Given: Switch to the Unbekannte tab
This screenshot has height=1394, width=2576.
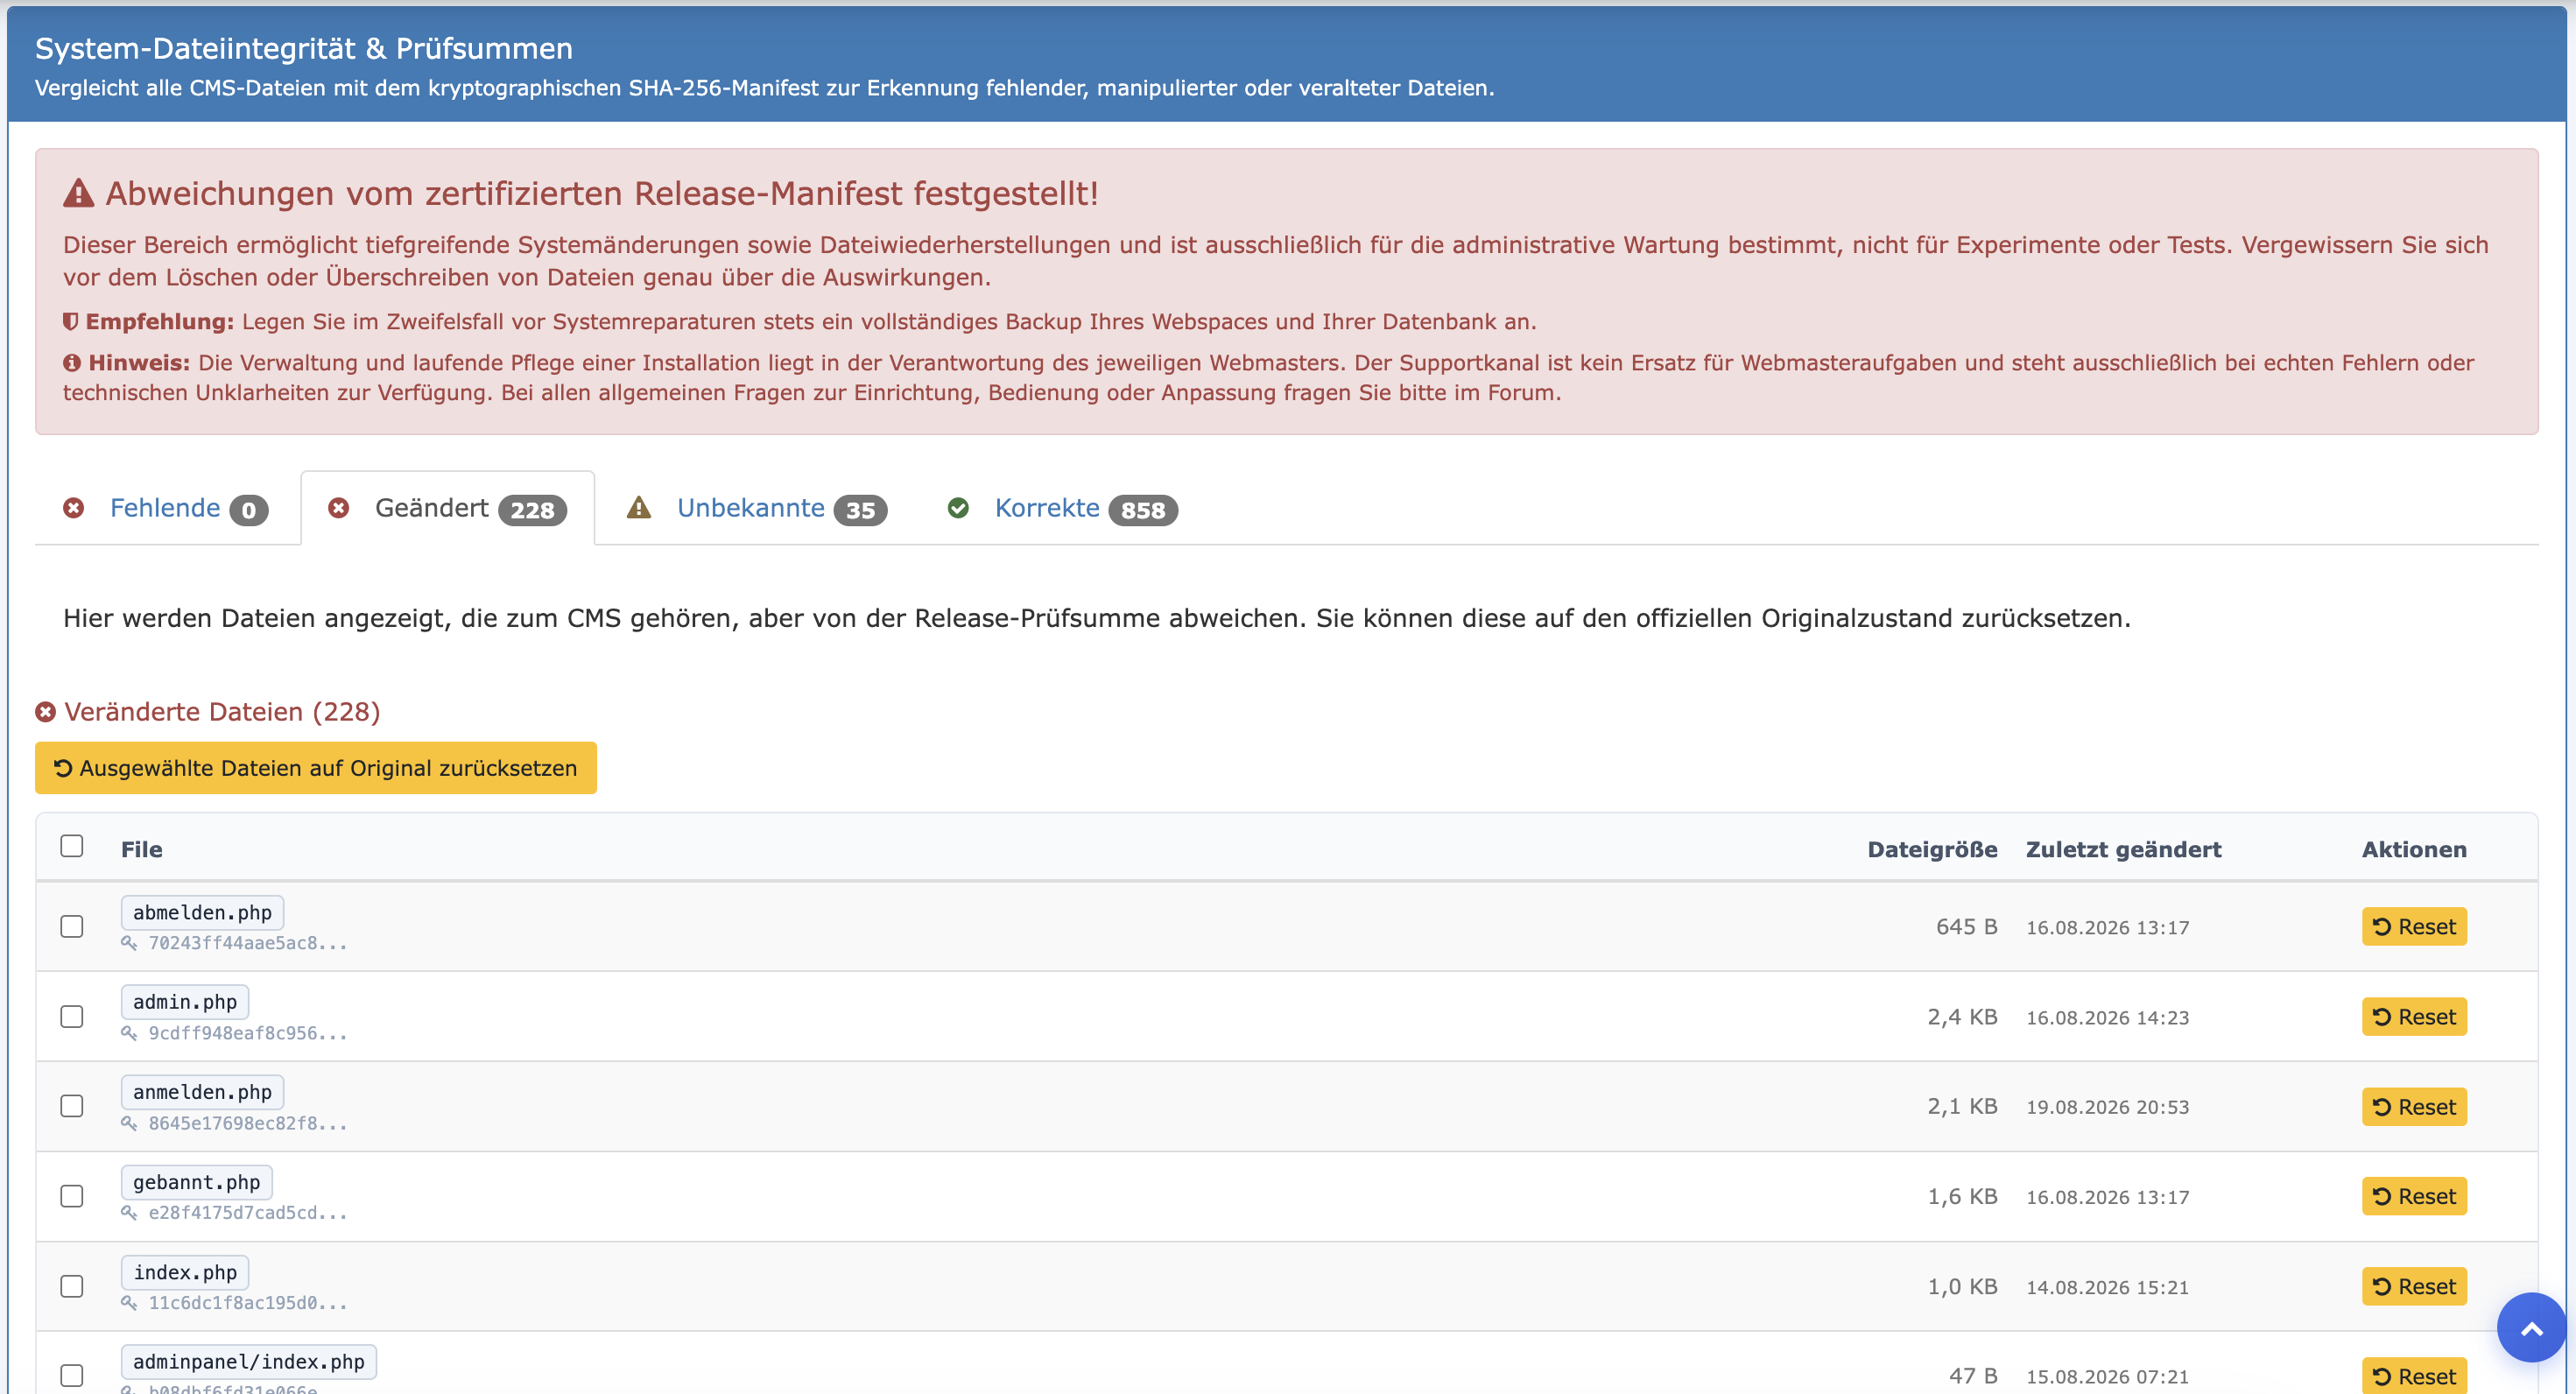Looking at the screenshot, I should 757,508.
